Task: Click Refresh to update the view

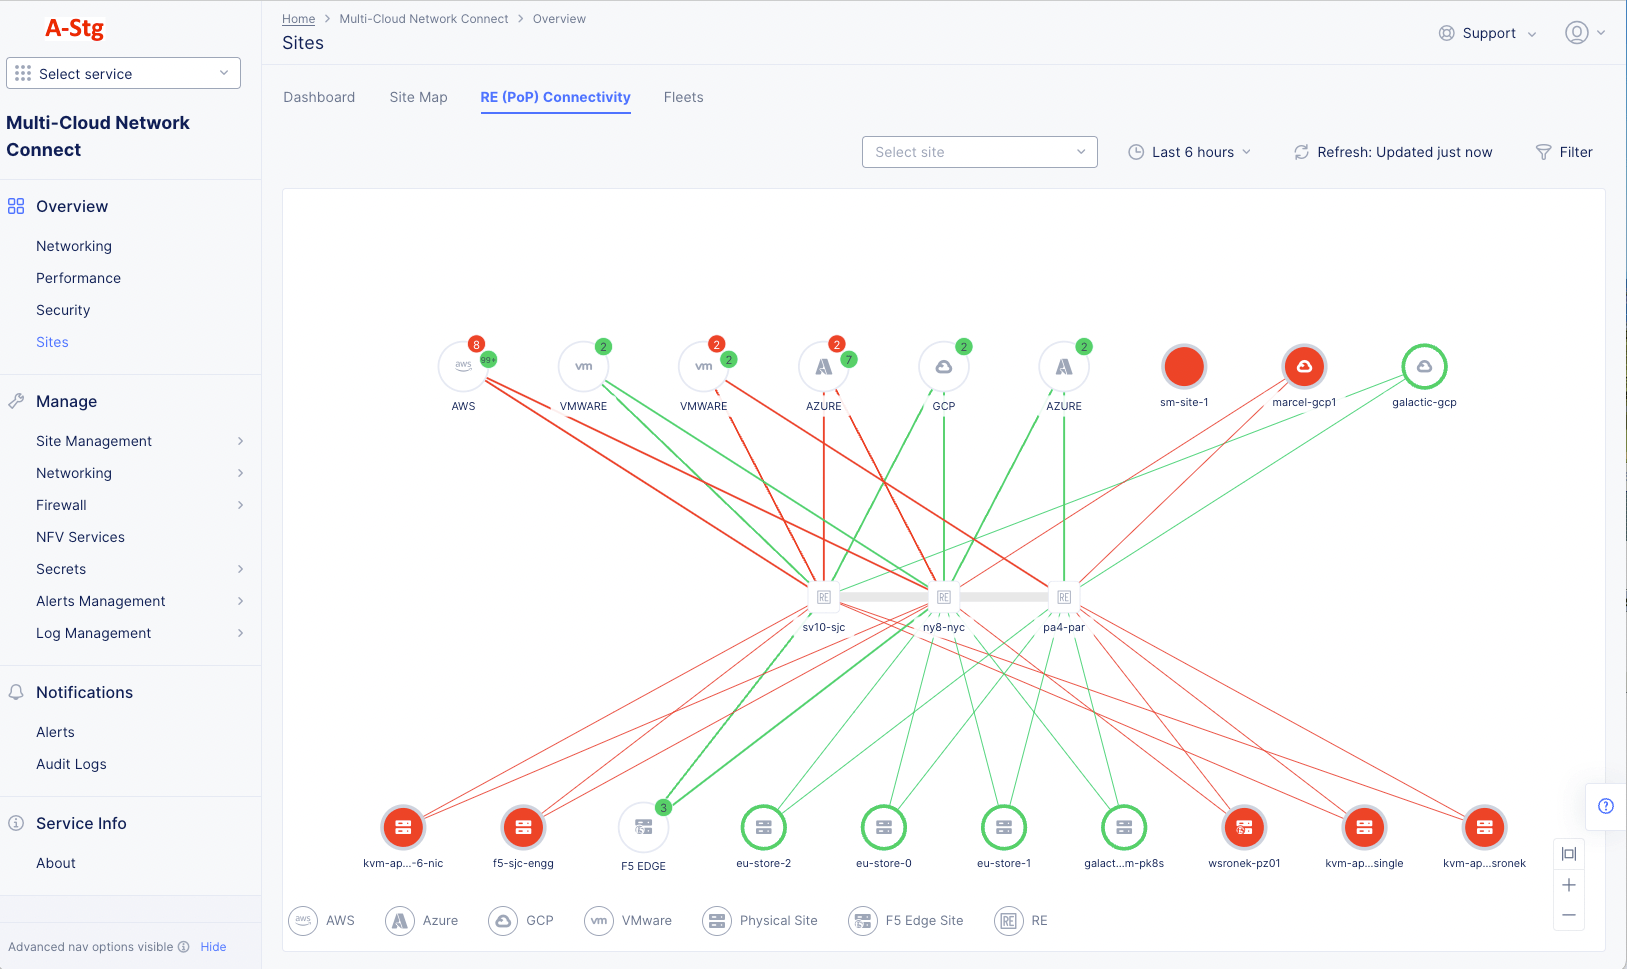Action: tap(1393, 151)
